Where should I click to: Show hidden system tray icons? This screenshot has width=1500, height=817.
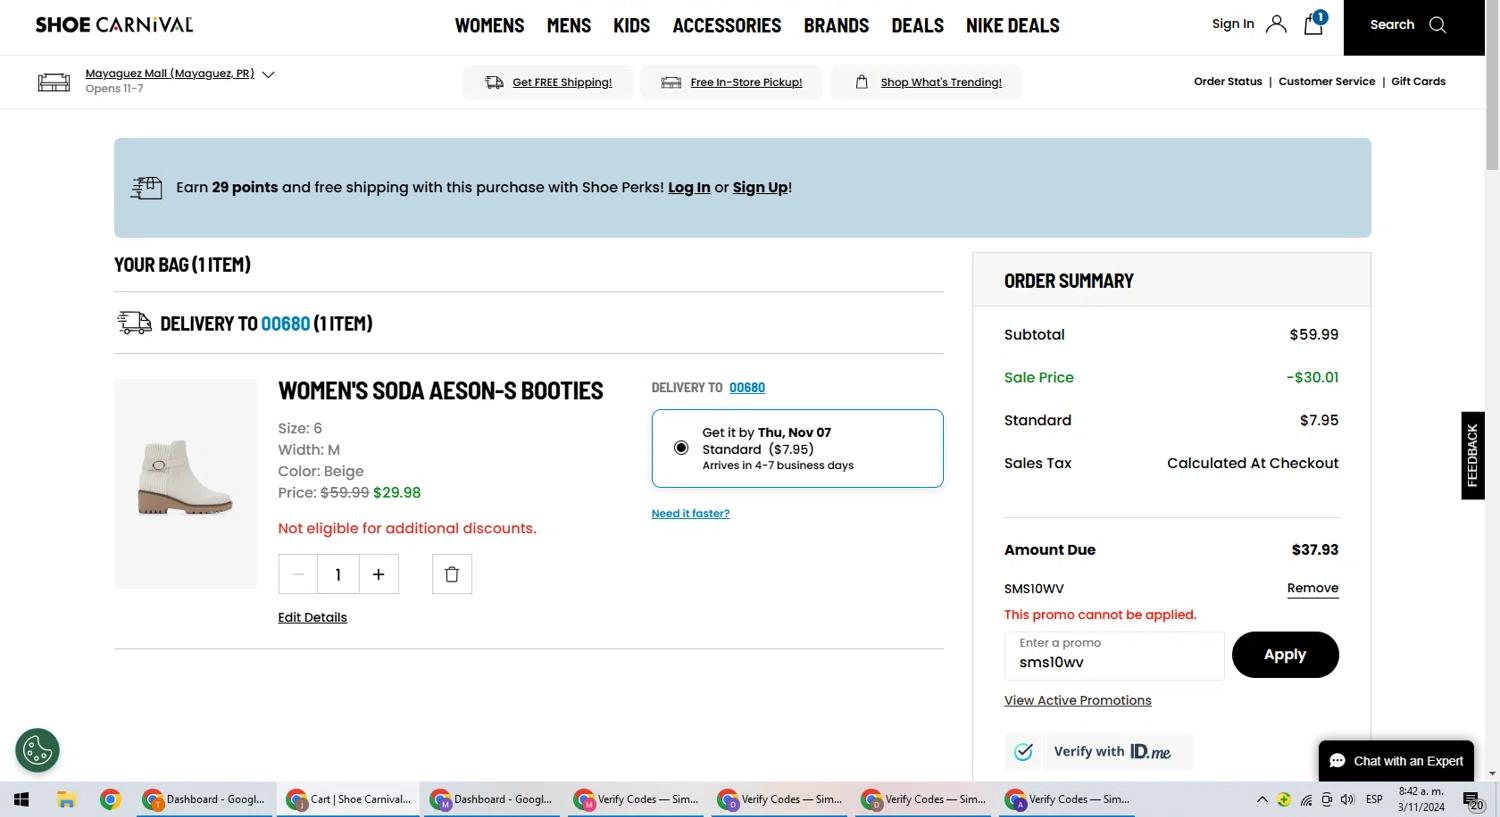(x=1262, y=799)
